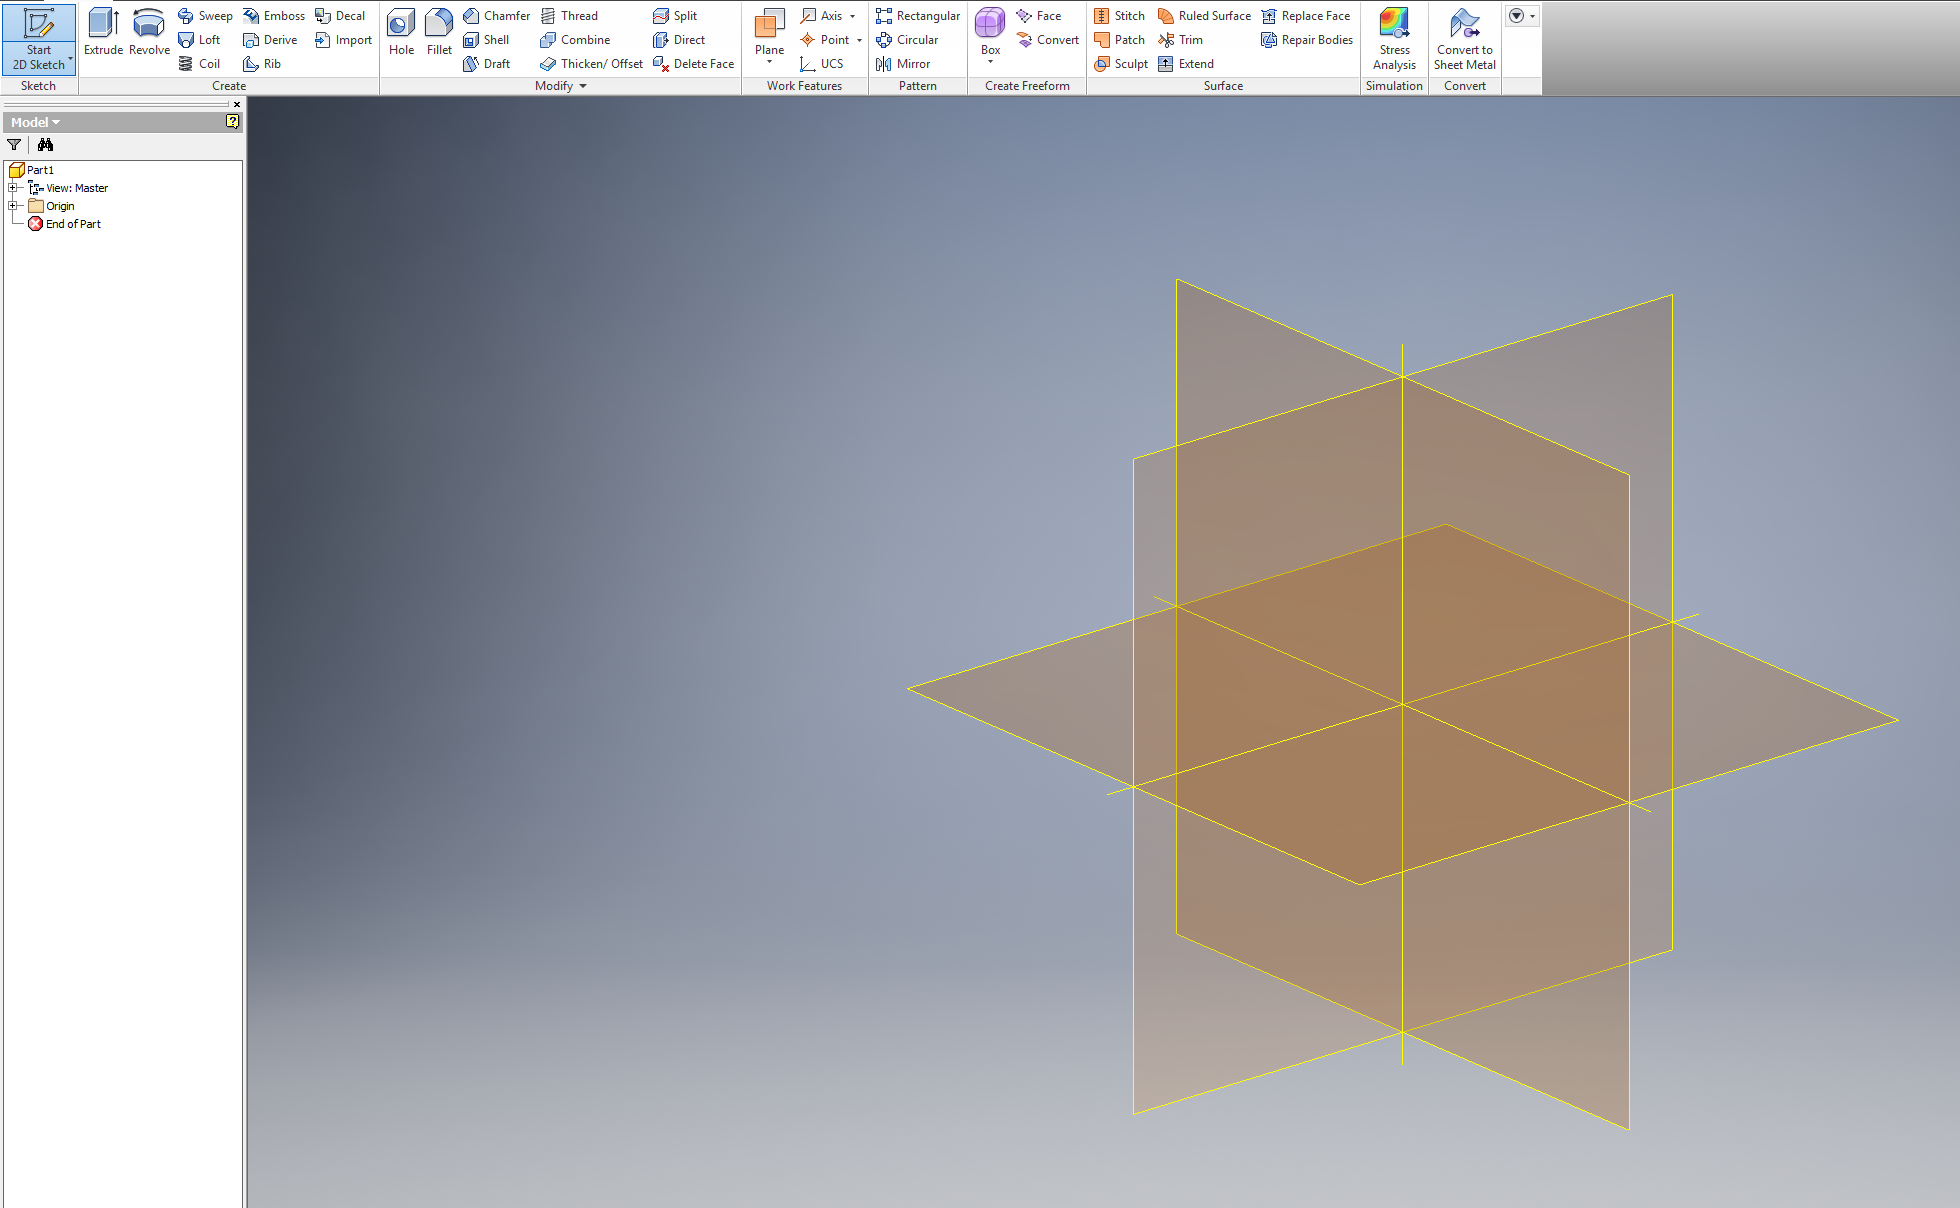
Task: Select the Shell tool
Action: pos(490,40)
